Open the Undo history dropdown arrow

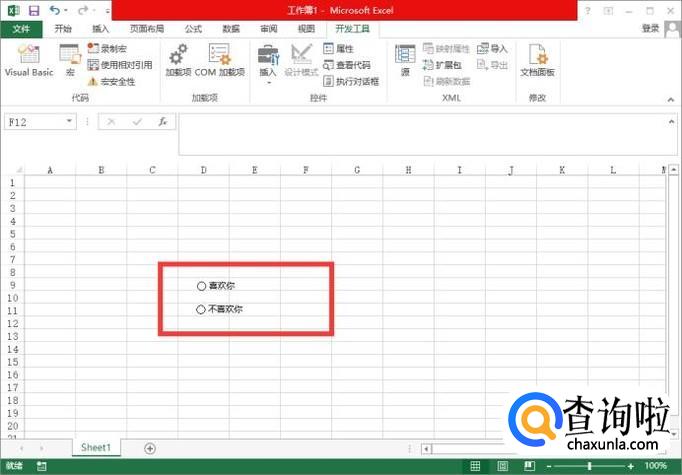(66, 10)
